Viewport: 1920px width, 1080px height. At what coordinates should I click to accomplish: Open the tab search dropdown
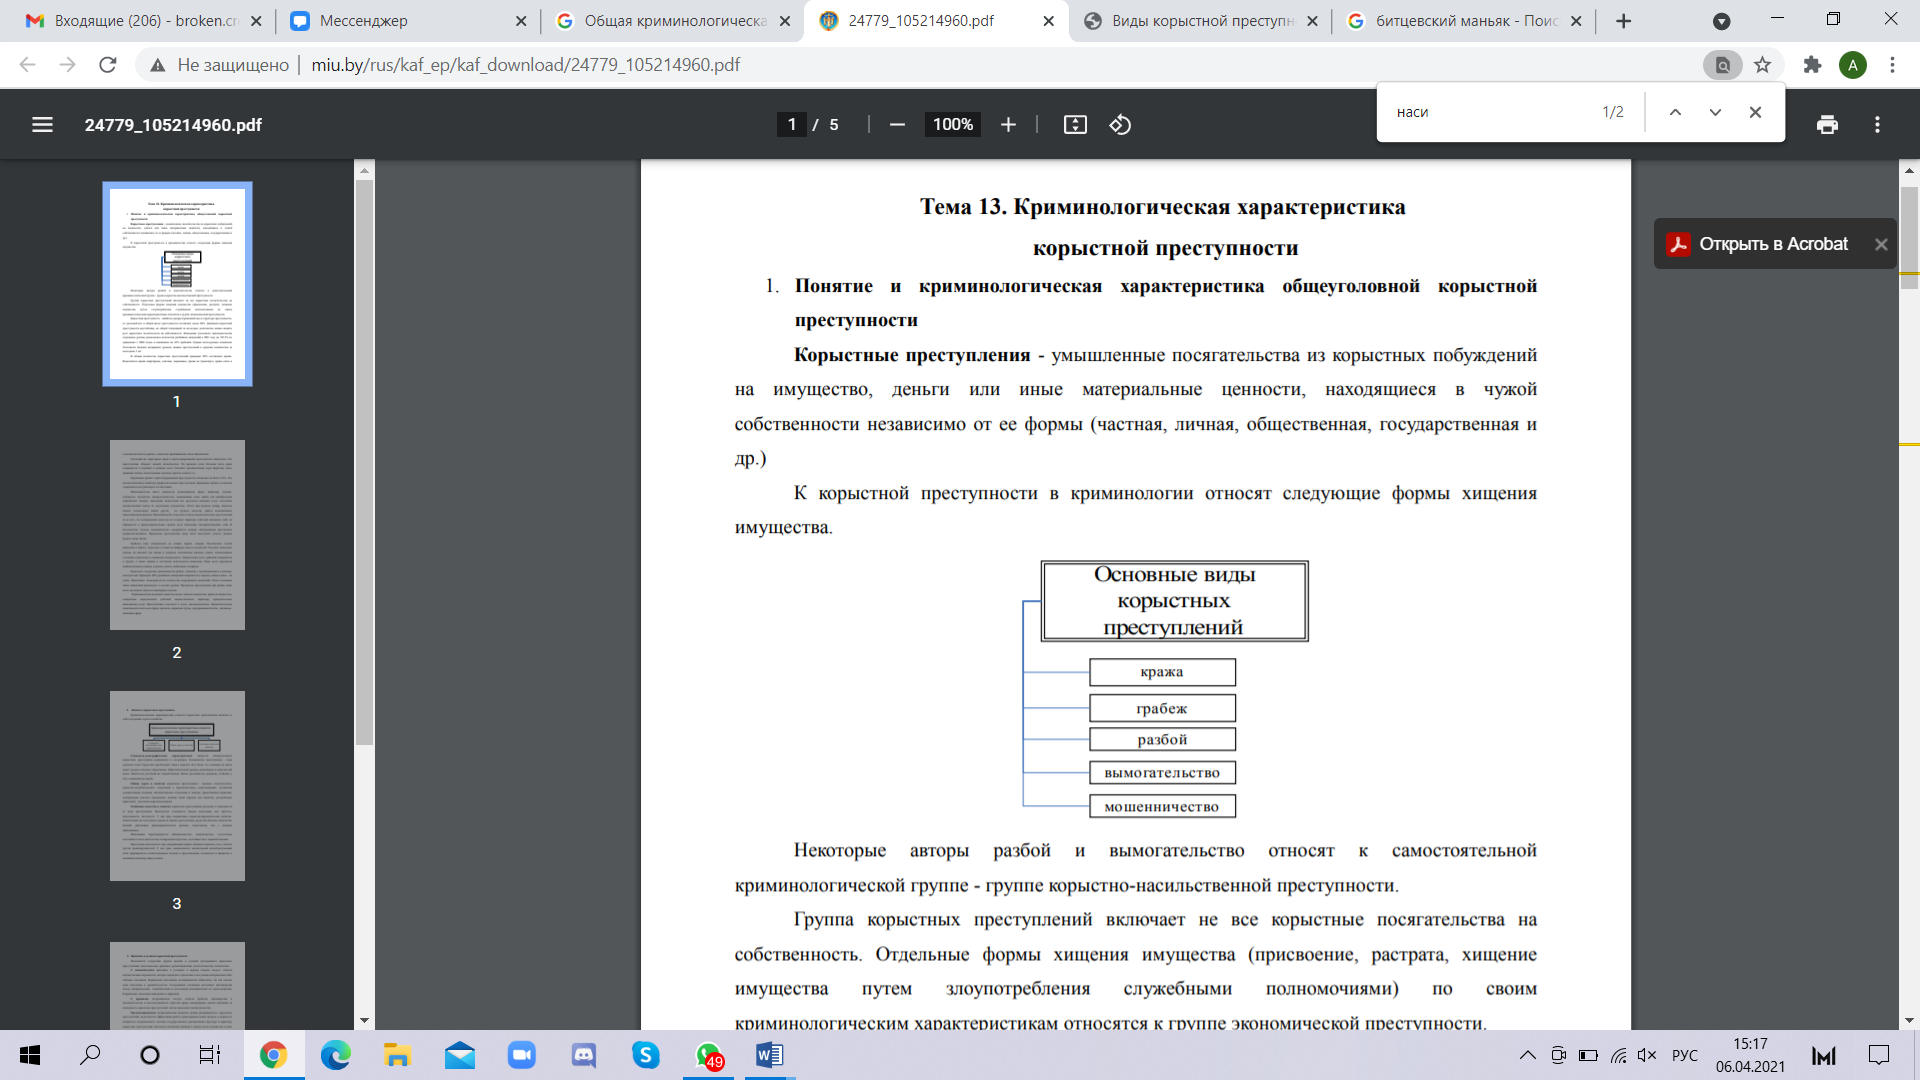pyautogui.click(x=1722, y=21)
